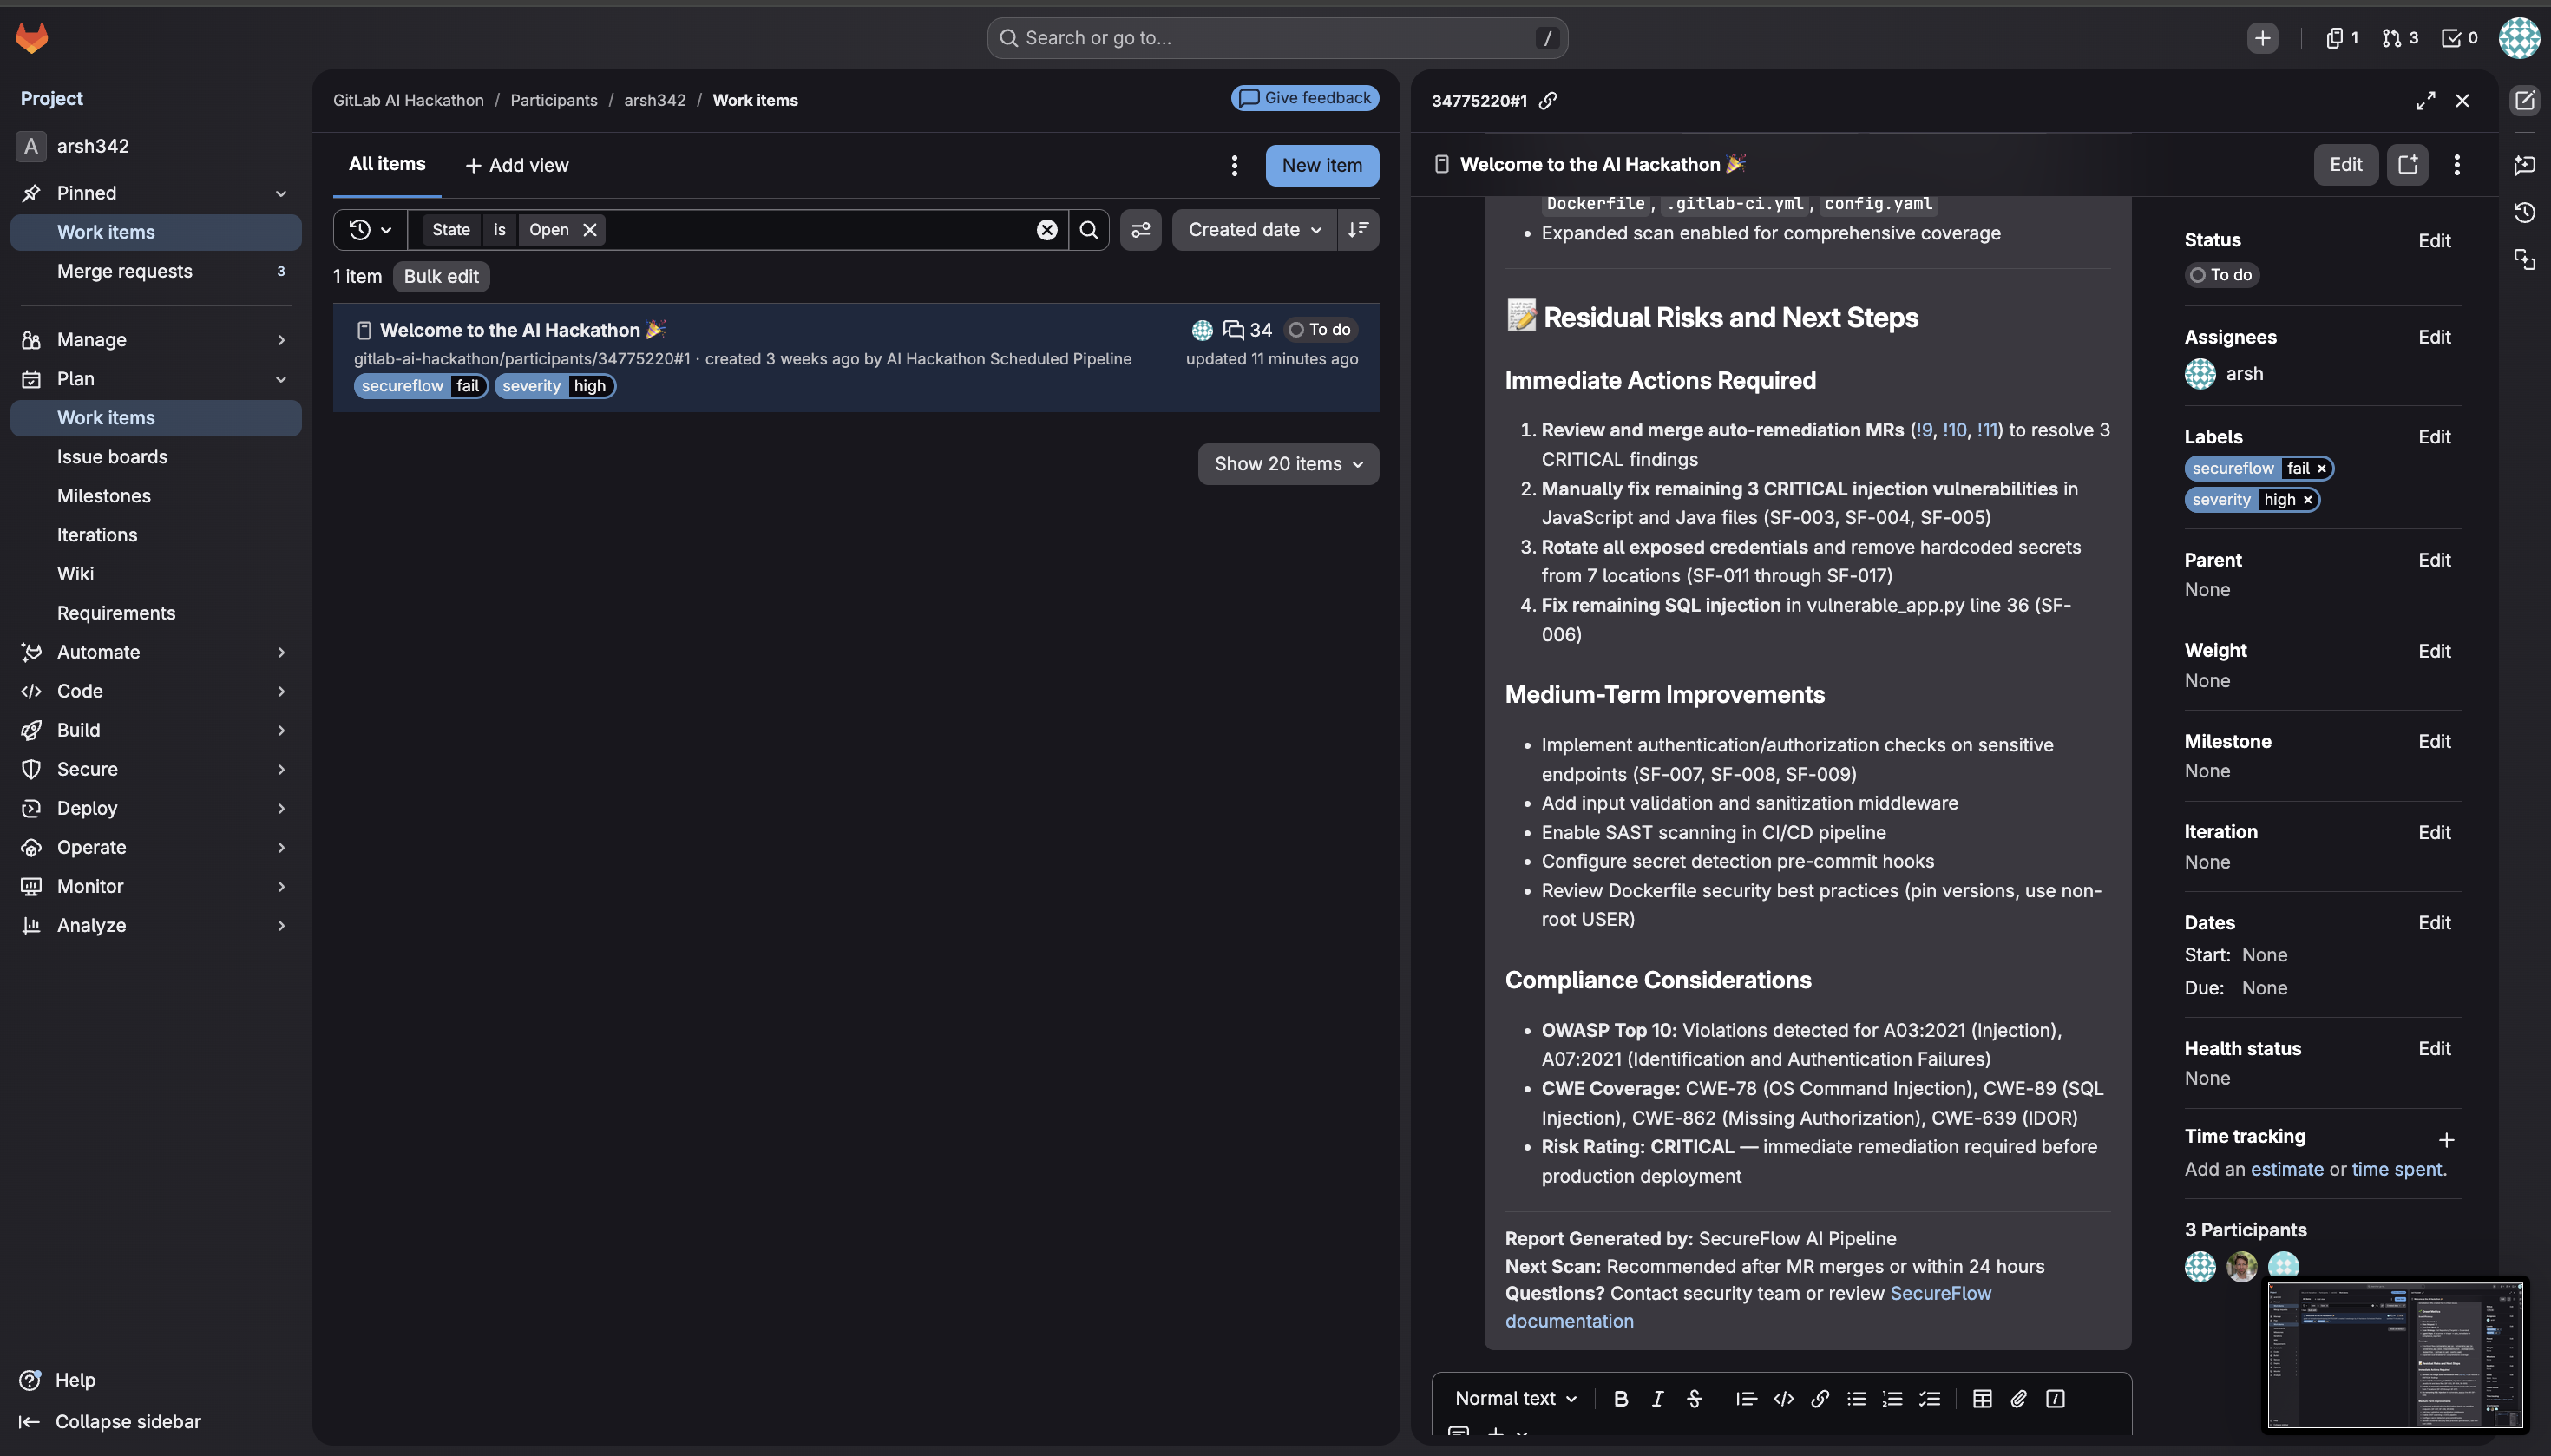Open Show 20 items dropdown

click(x=1287, y=464)
